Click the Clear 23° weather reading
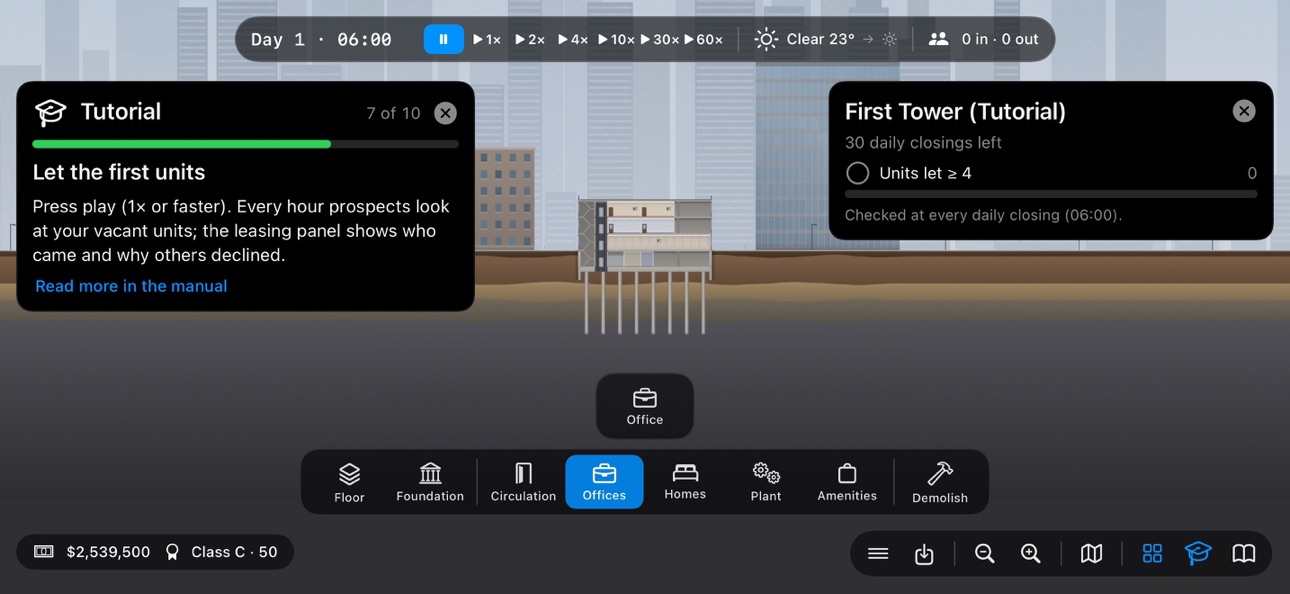Screen dimensions: 1290x594 pyautogui.click(x=821, y=40)
